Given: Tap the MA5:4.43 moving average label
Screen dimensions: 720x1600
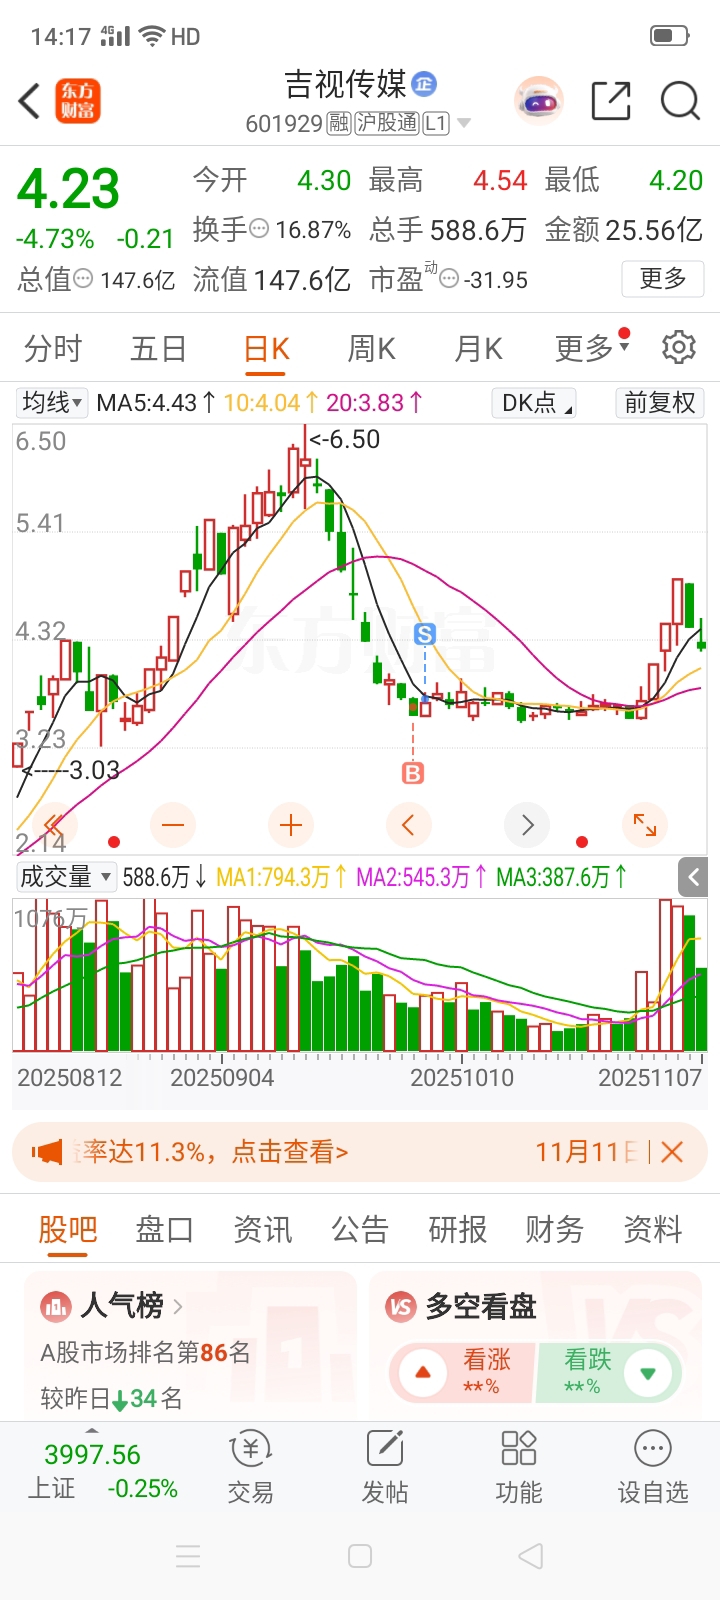Looking at the screenshot, I should click(x=156, y=403).
